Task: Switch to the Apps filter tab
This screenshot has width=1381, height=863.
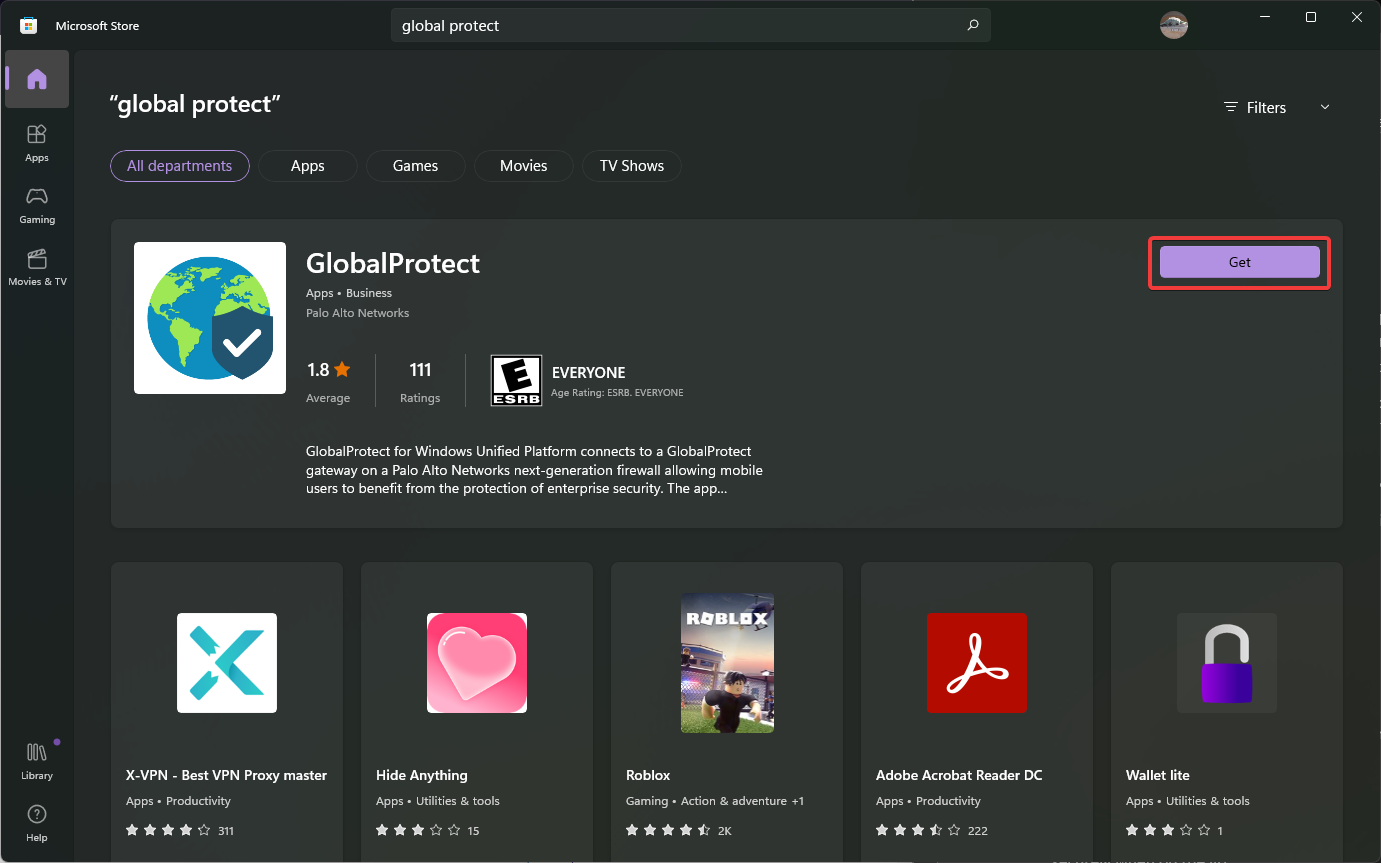Action: point(307,166)
